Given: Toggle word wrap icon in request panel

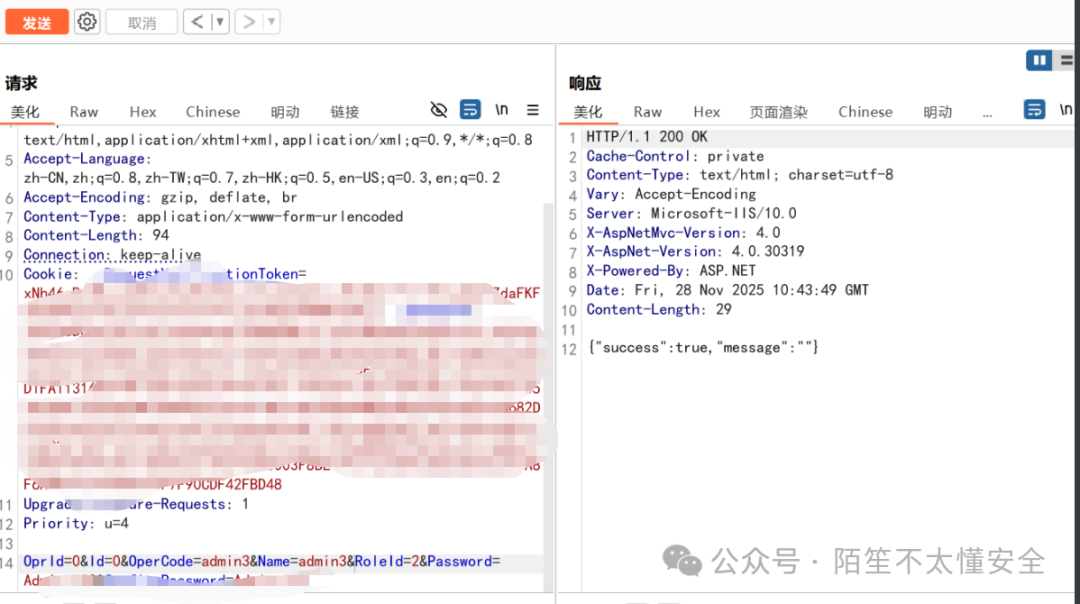Looking at the screenshot, I should click(470, 110).
